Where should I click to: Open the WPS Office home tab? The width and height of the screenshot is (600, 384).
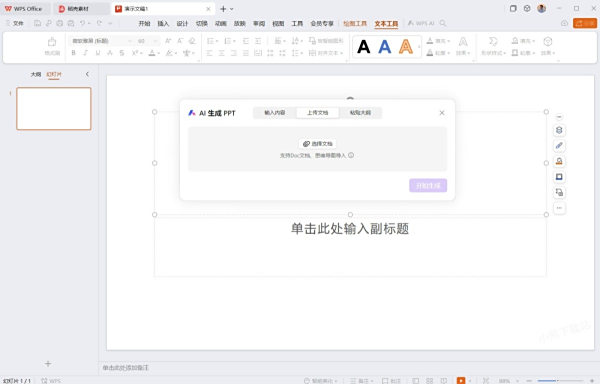24,8
